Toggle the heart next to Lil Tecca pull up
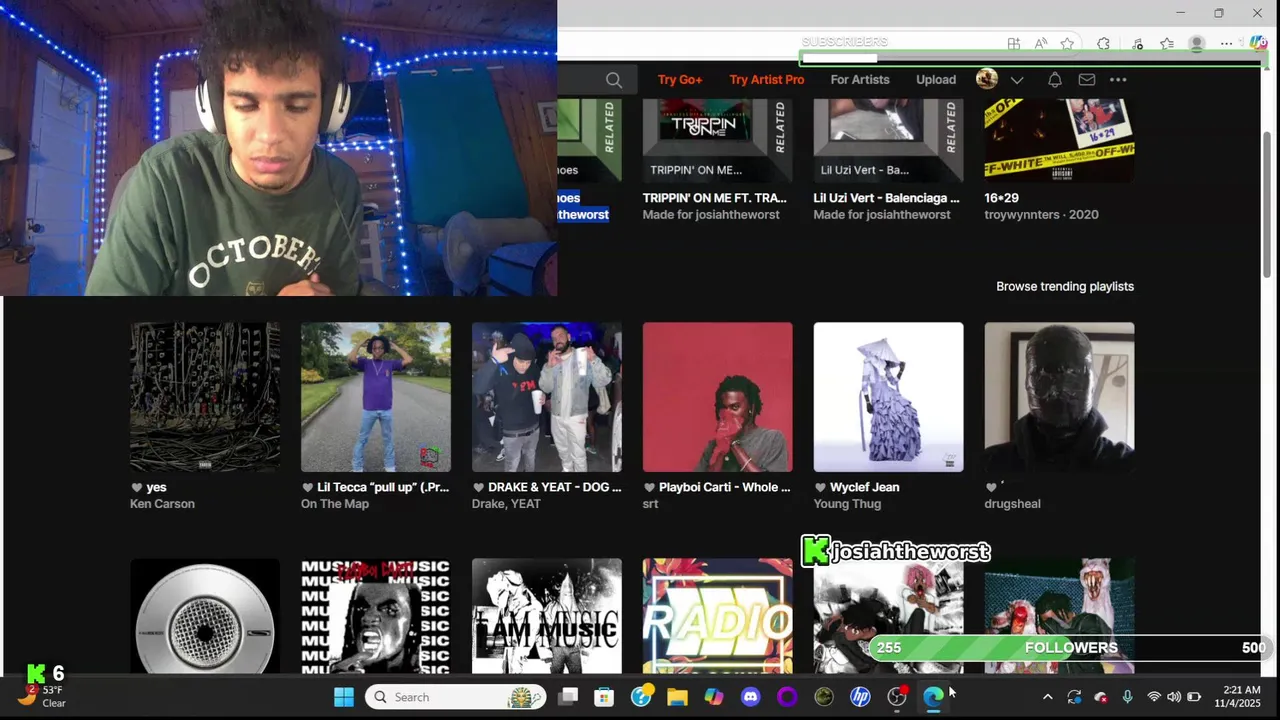 pyautogui.click(x=308, y=488)
